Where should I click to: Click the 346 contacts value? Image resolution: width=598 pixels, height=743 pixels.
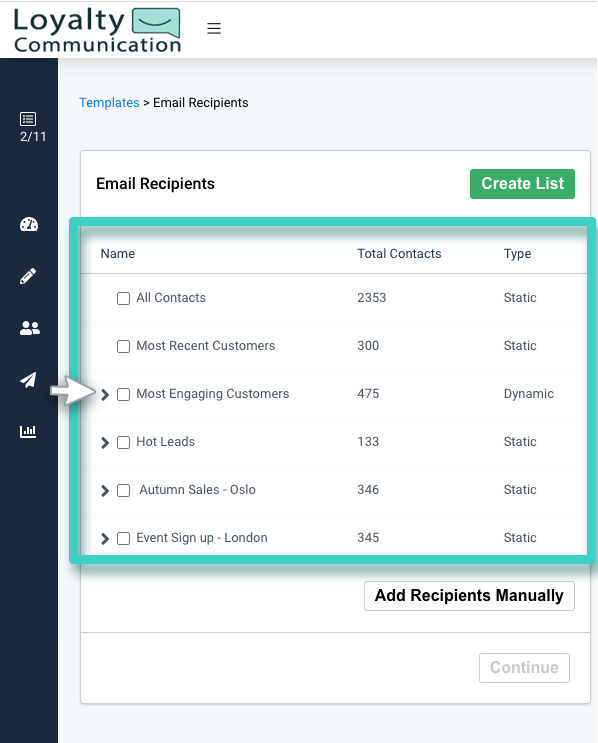tap(368, 489)
